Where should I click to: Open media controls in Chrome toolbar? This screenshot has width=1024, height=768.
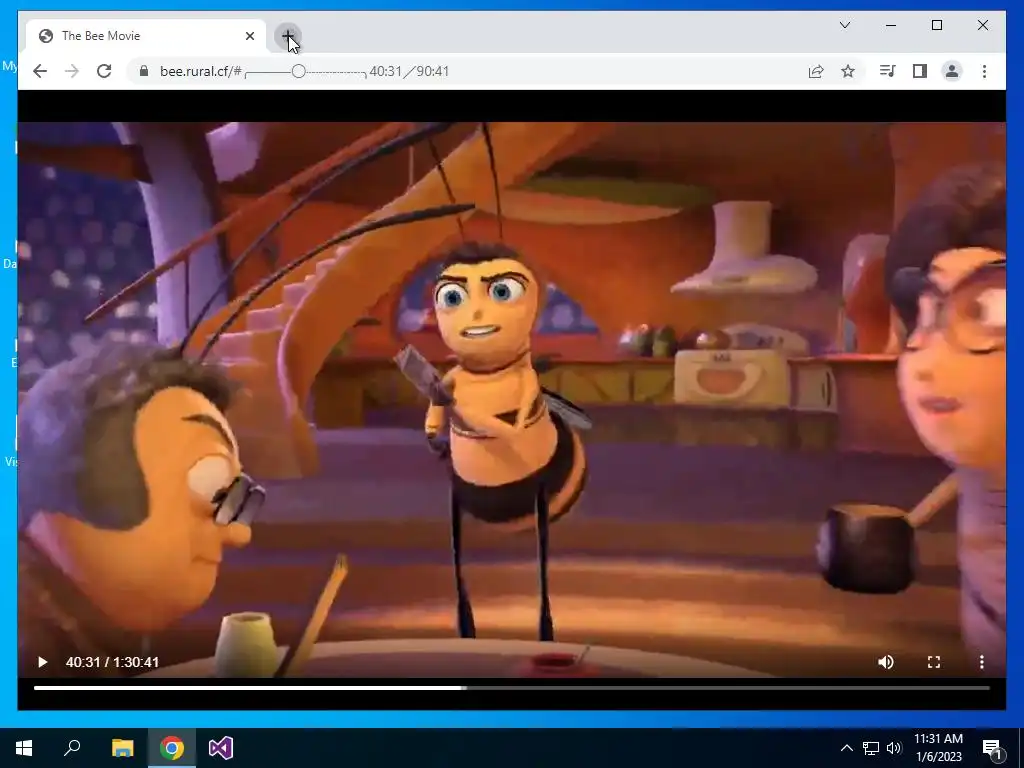(888, 71)
